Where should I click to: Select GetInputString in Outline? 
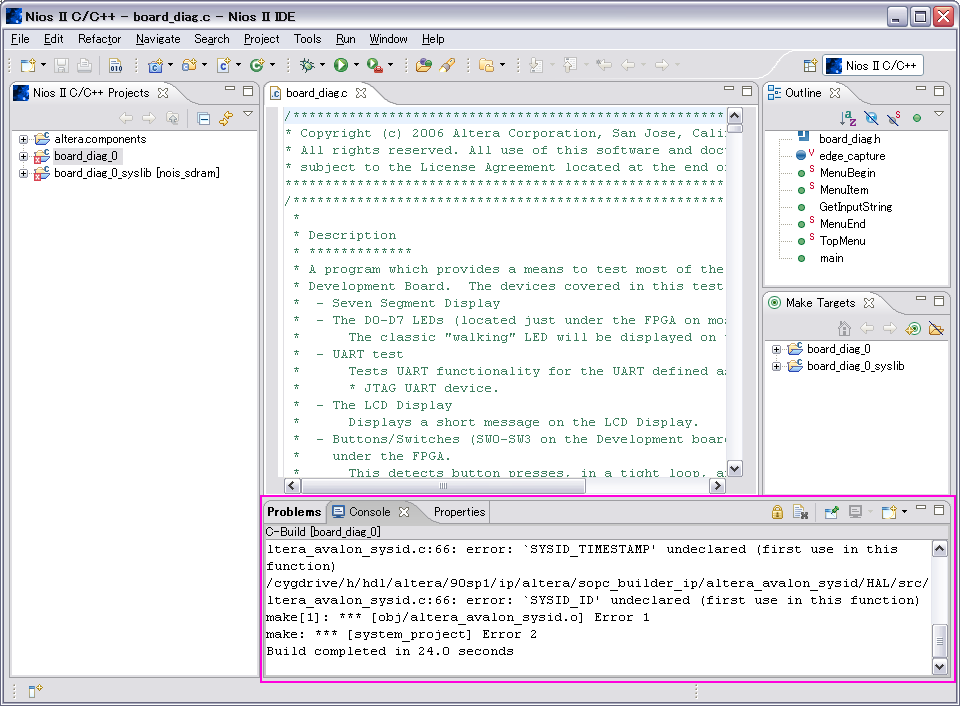[855, 207]
